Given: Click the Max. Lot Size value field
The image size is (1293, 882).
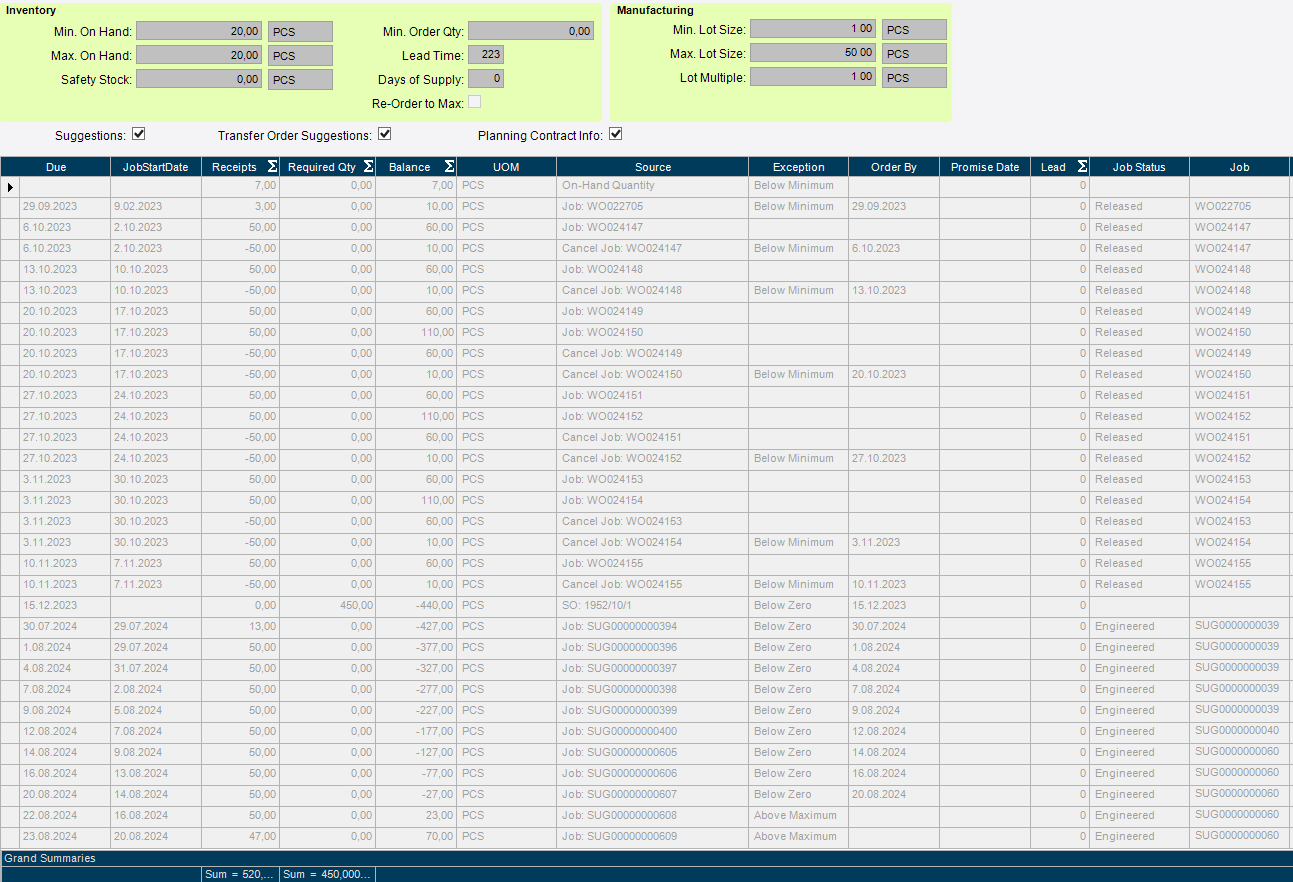Looking at the screenshot, I should (813, 53).
